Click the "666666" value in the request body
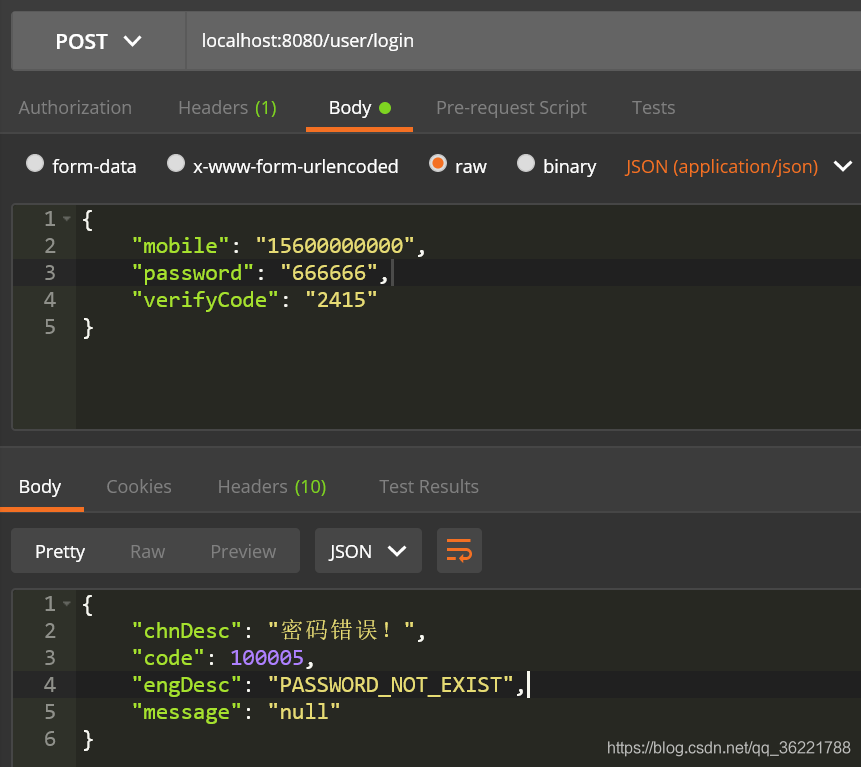Viewport: 861px width, 767px height. [329, 273]
